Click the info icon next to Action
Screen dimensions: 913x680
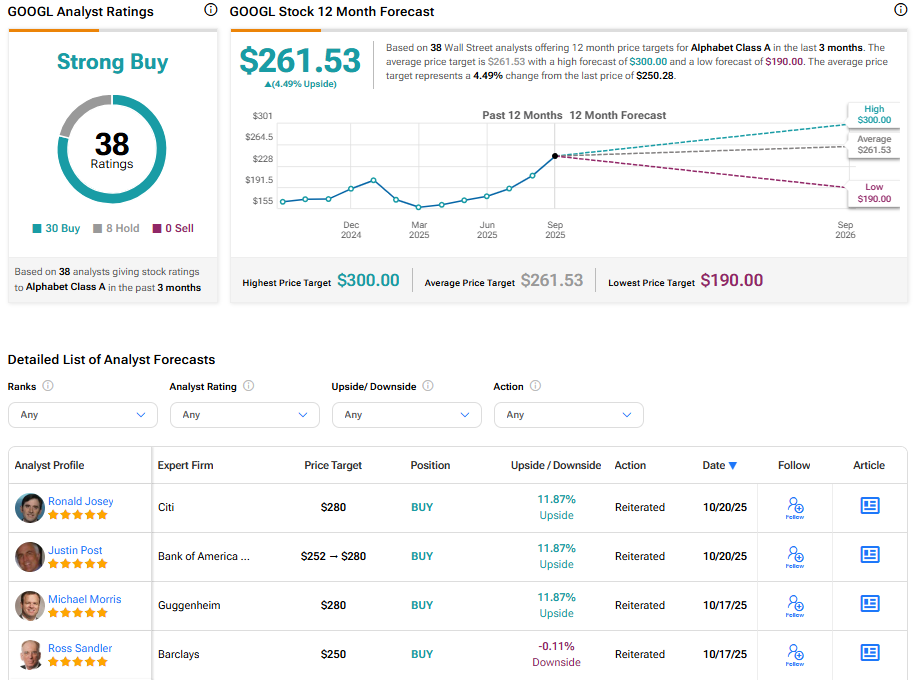pos(535,386)
